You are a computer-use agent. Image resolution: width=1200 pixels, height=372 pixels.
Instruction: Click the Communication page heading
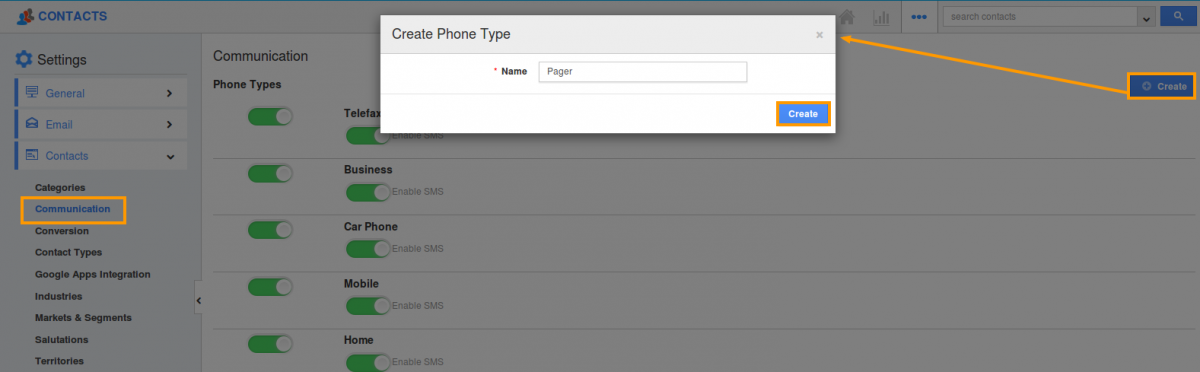click(260, 56)
